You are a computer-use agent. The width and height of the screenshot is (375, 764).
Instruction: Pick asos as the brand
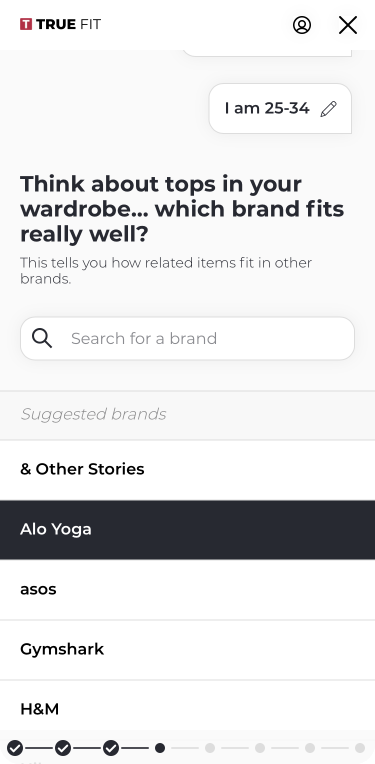(188, 590)
